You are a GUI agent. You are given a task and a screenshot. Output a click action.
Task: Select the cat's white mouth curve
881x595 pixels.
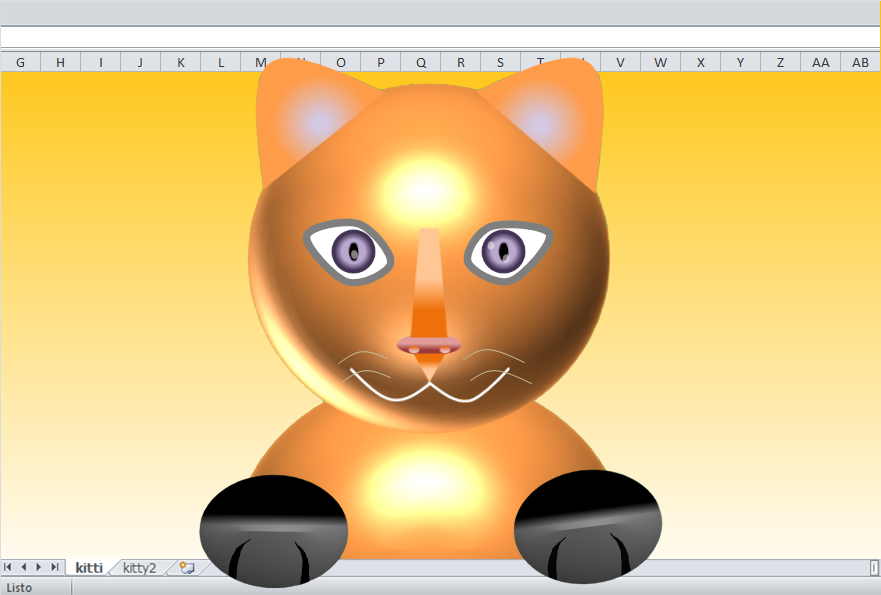tap(430, 386)
